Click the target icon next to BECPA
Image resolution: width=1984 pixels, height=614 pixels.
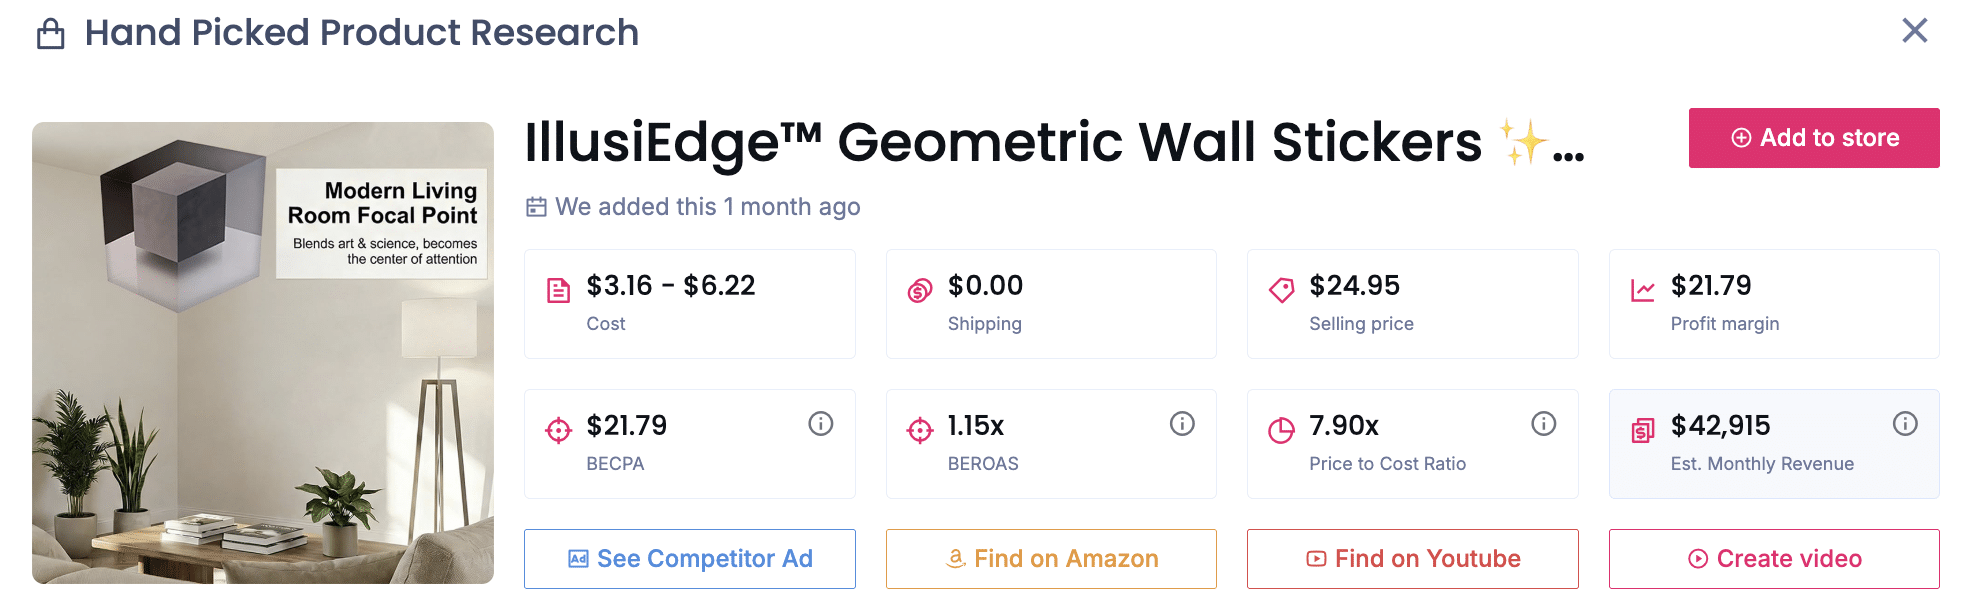[560, 426]
